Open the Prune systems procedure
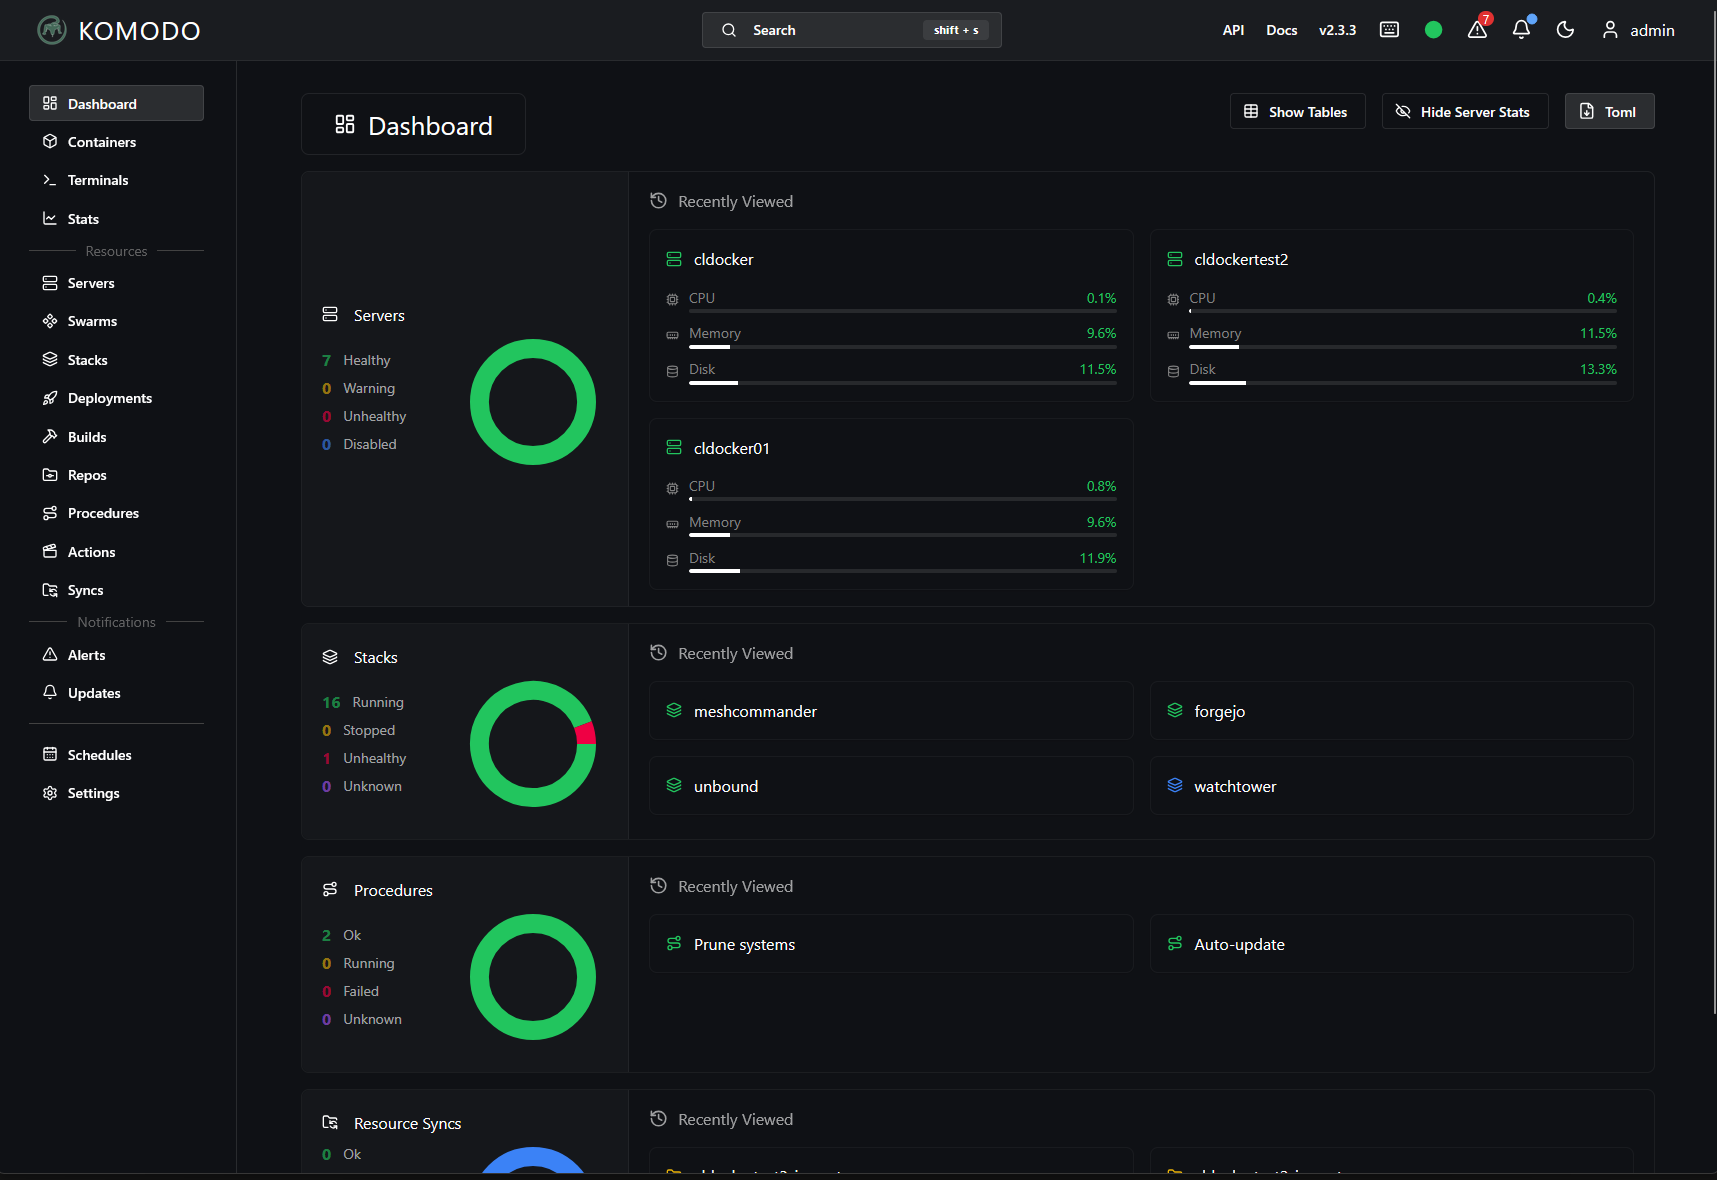1717x1180 pixels. 891,944
